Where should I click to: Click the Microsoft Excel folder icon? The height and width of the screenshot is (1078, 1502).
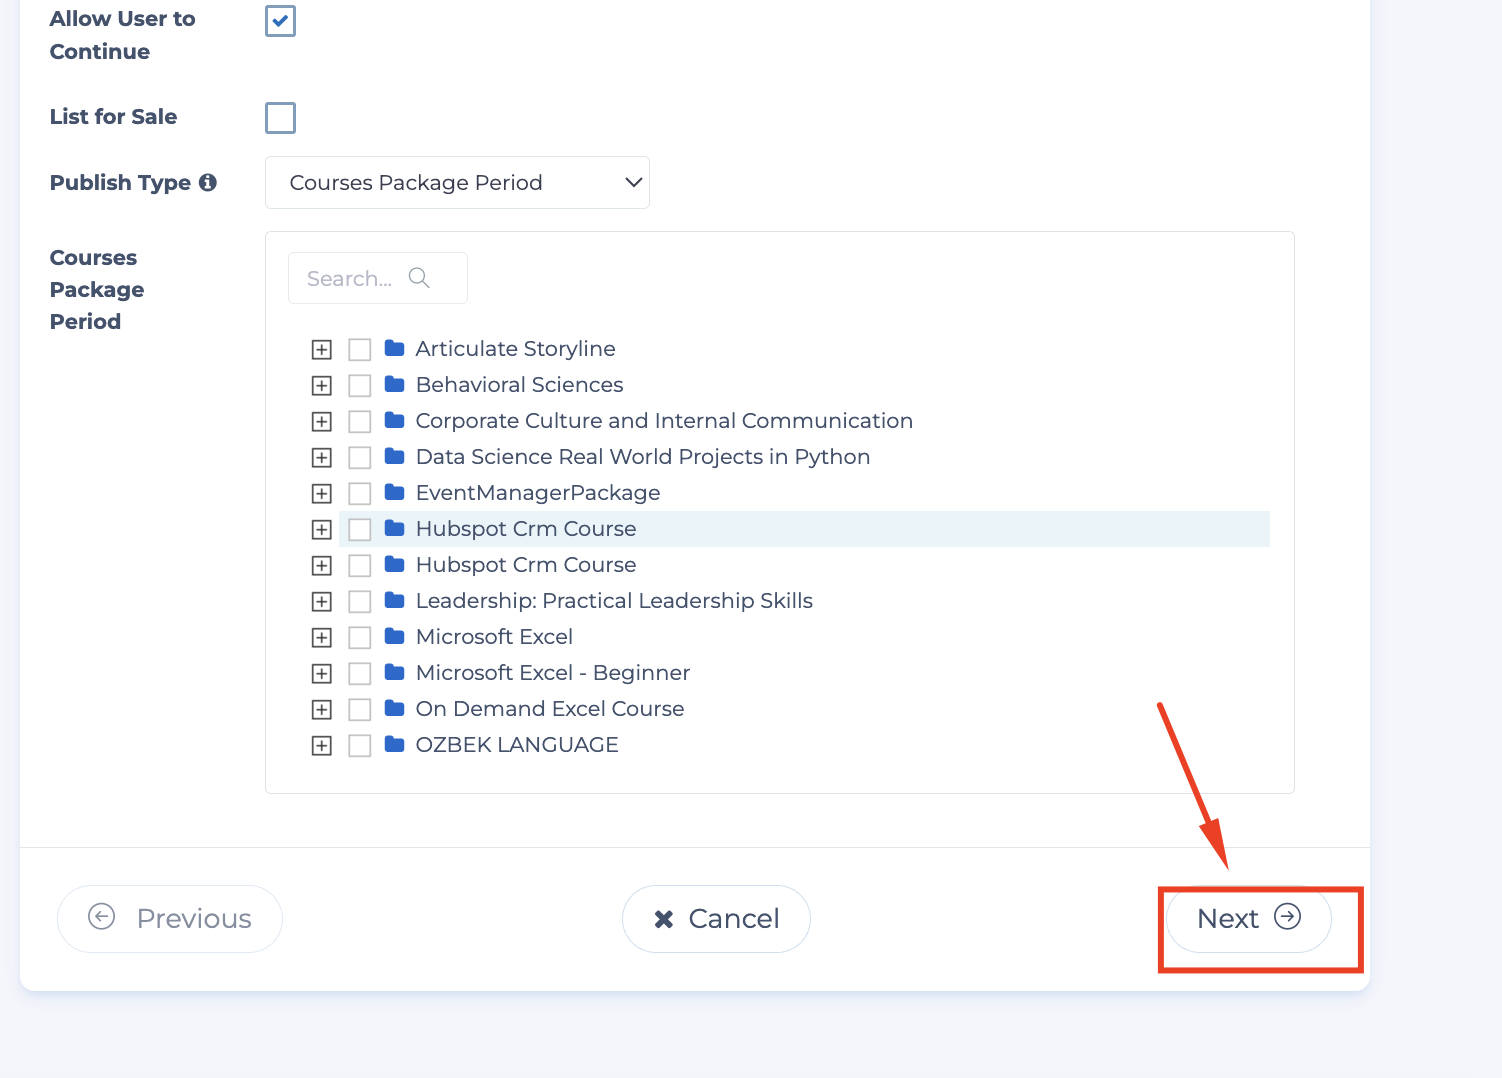point(395,637)
